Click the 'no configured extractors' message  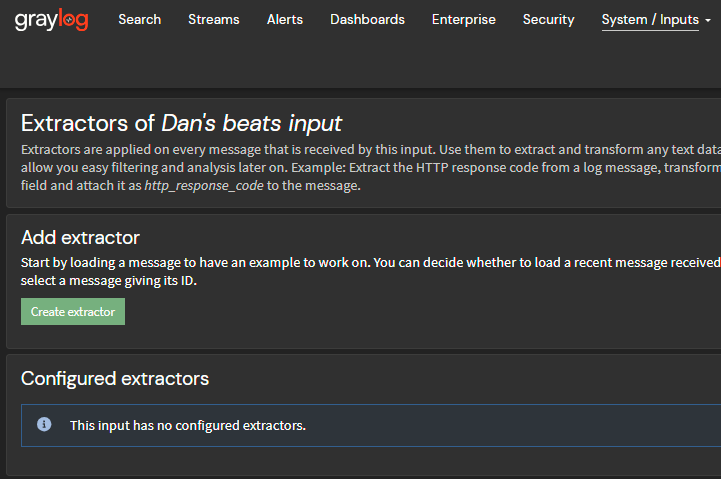click(187, 426)
